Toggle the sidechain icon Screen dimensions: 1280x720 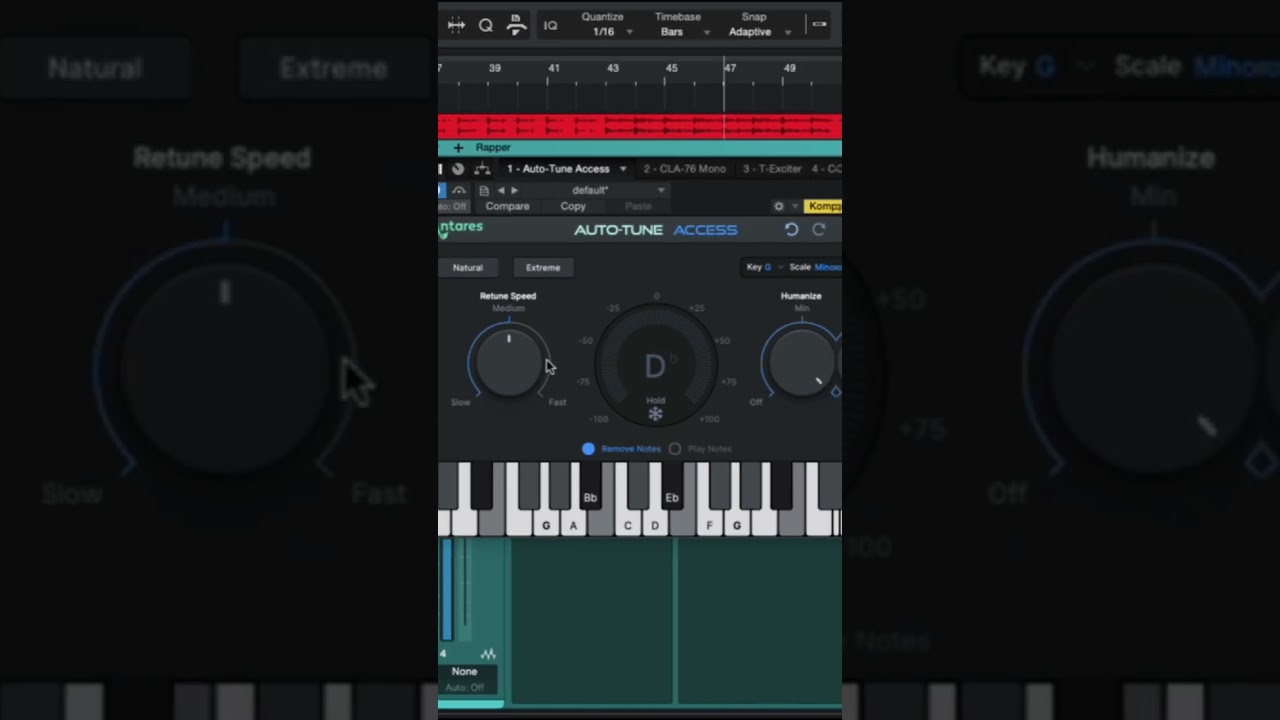(459, 190)
